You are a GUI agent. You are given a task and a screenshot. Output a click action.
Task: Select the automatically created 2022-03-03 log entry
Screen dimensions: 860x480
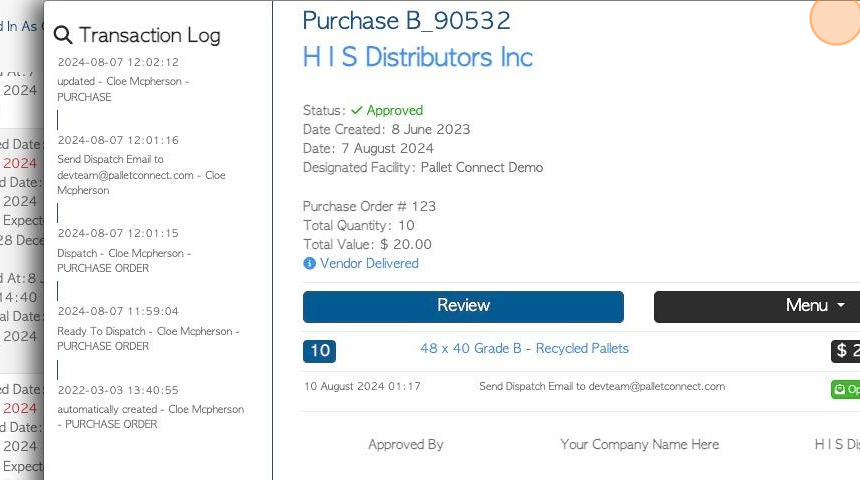150,407
